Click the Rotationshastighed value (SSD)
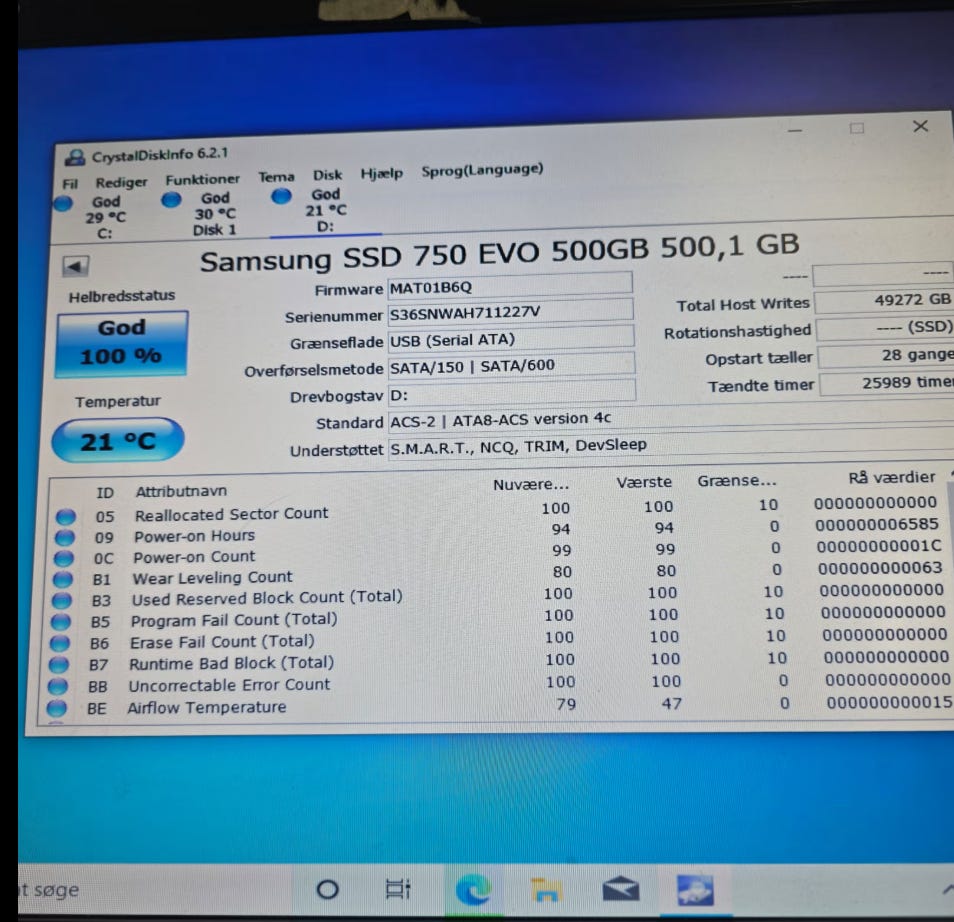The height and width of the screenshot is (922, 954). click(885, 328)
